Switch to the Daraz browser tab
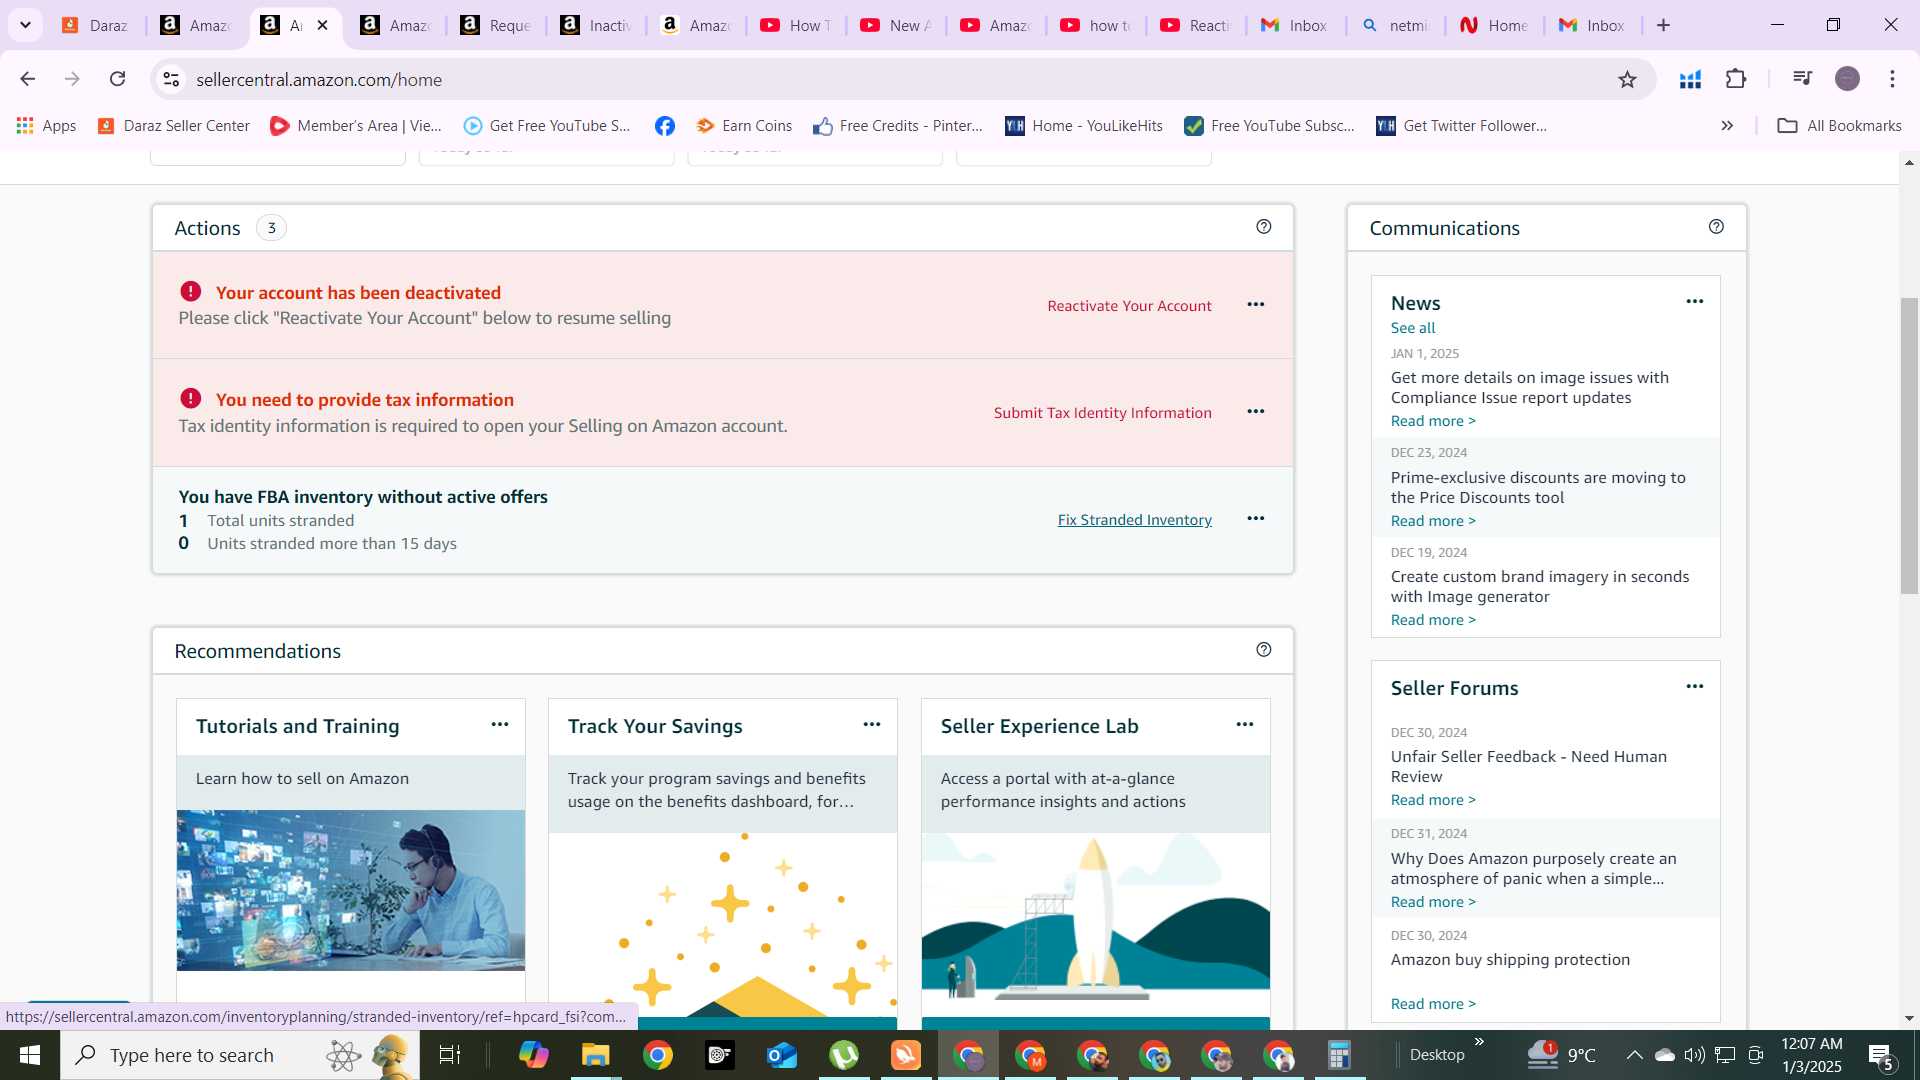The width and height of the screenshot is (1920, 1080). coord(95,25)
